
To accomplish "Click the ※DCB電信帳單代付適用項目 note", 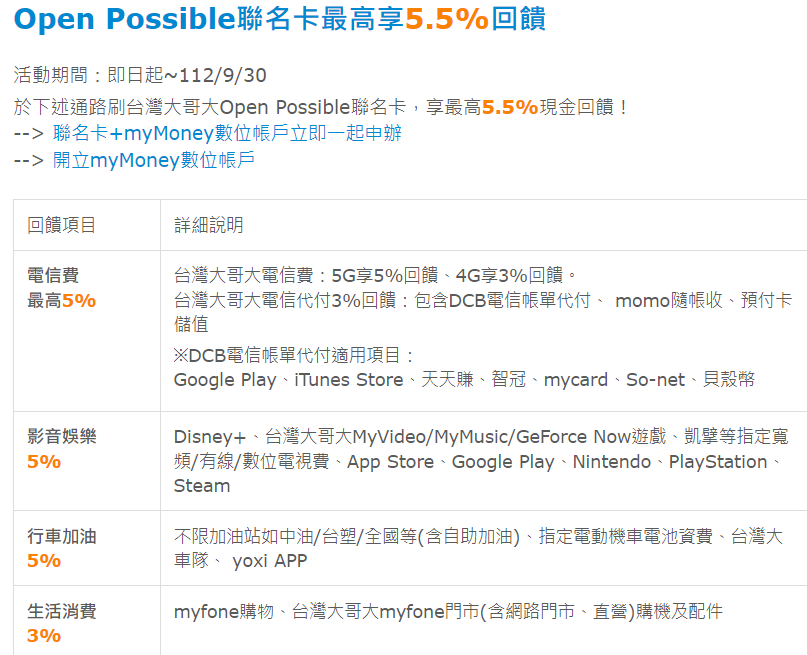I will coord(294,355).
